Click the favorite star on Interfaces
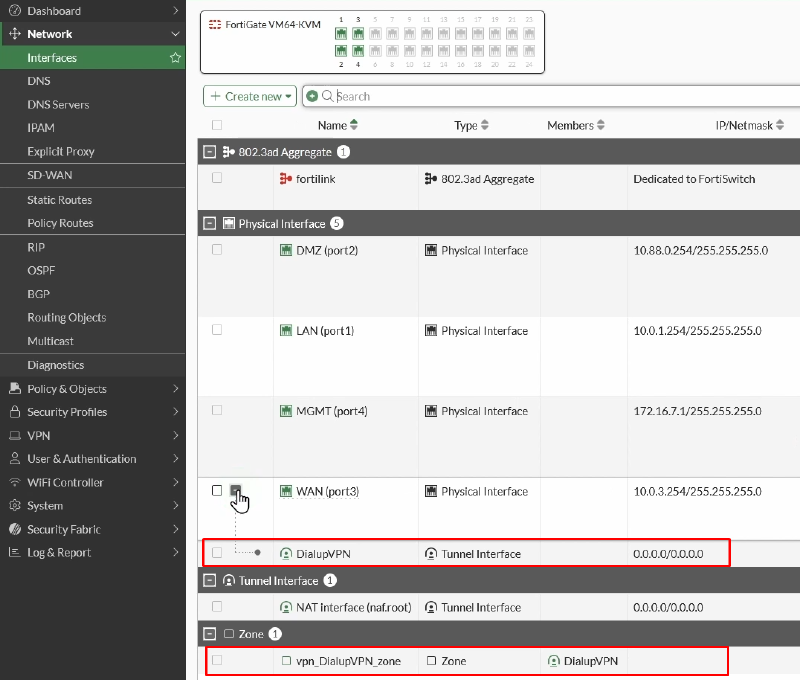The width and height of the screenshot is (800, 680). (x=175, y=58)
